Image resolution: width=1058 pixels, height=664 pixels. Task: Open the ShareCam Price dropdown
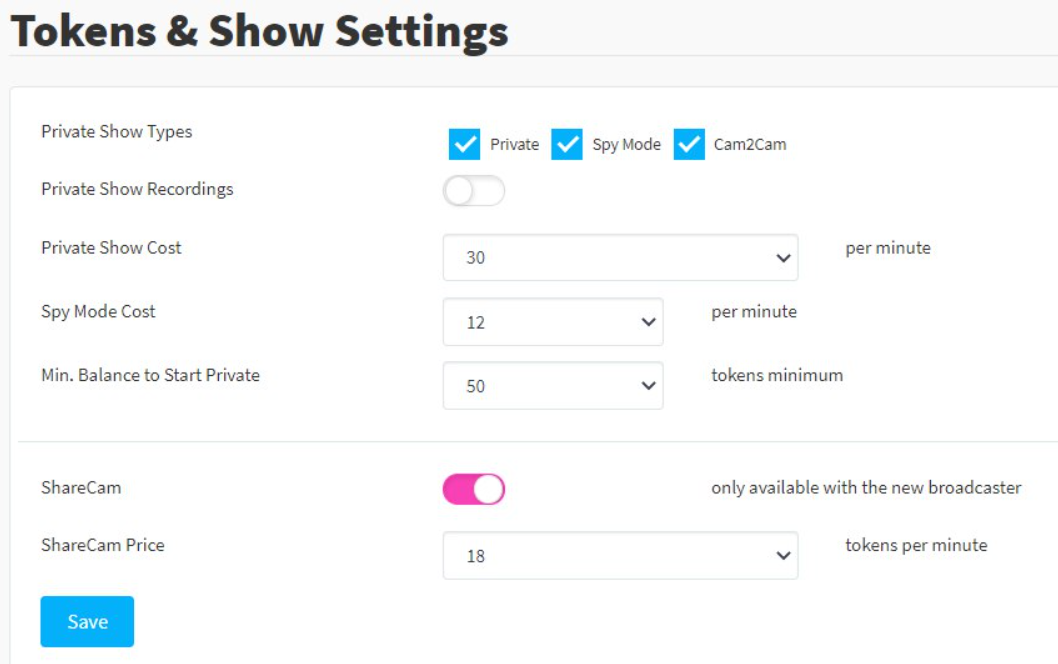(x=620, y=556)
